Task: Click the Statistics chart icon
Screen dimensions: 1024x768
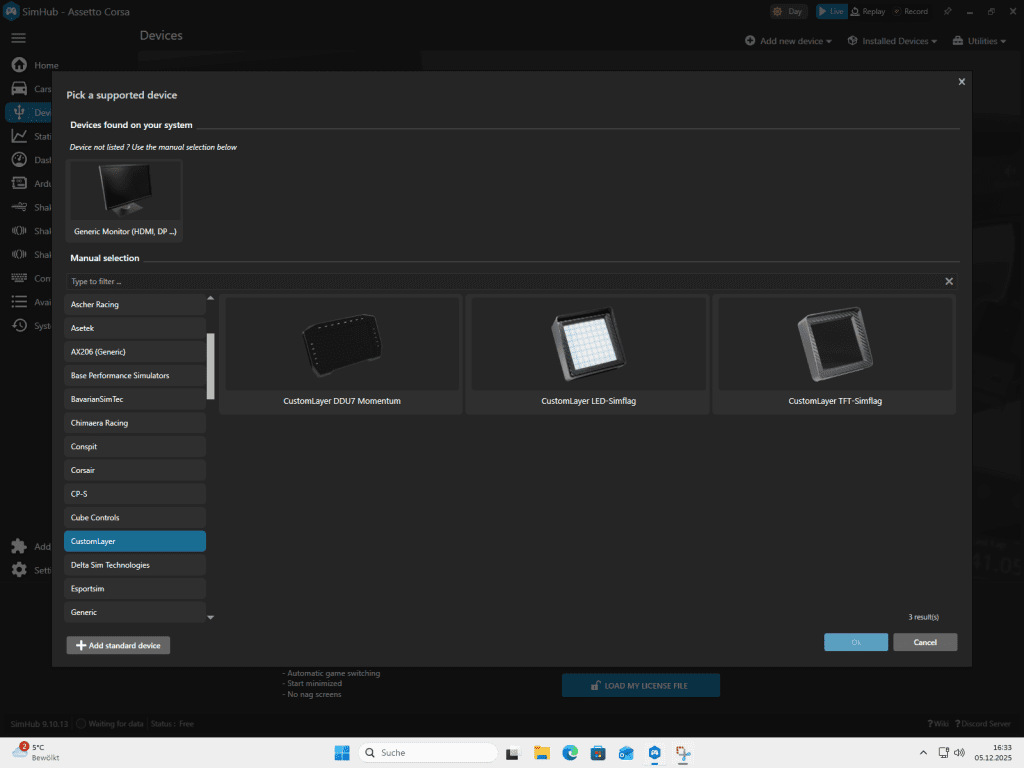Action: [19, 136]
